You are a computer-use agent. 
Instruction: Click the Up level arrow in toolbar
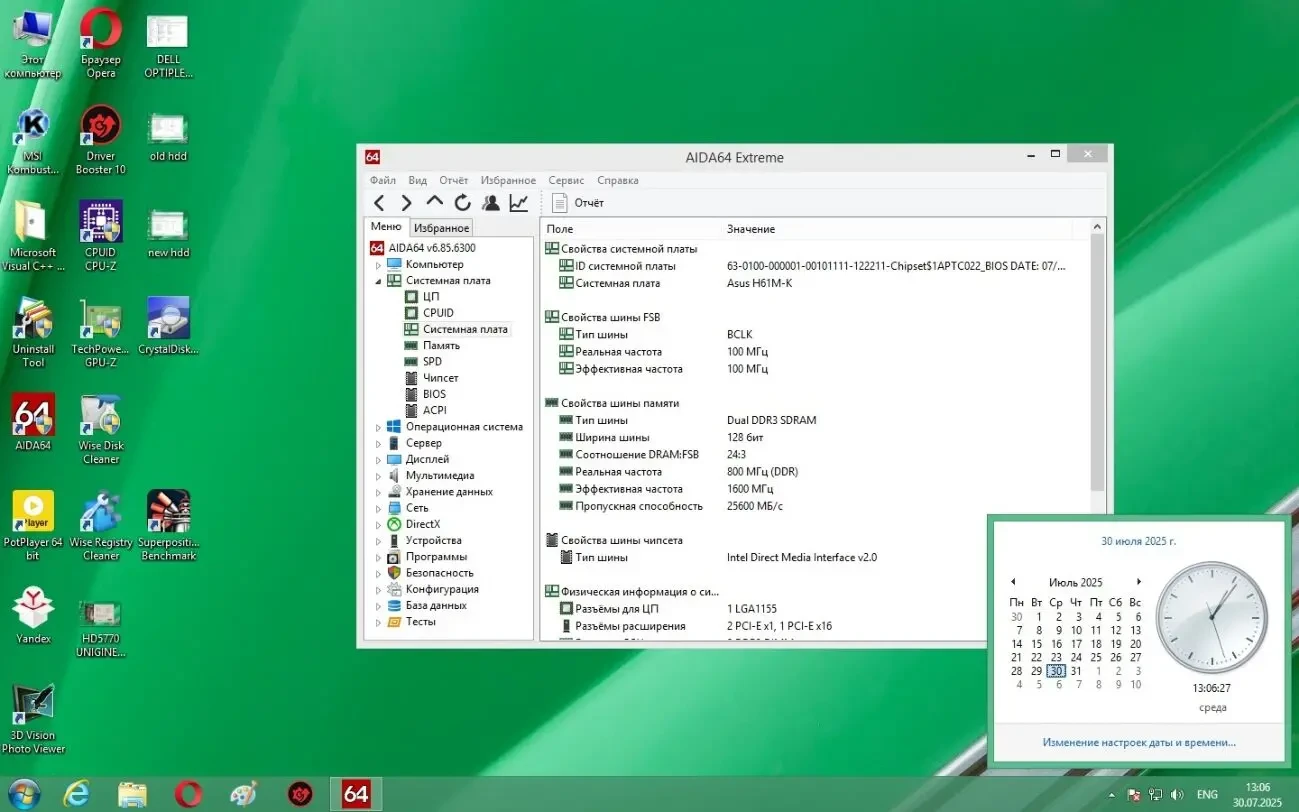click(434, 202)
